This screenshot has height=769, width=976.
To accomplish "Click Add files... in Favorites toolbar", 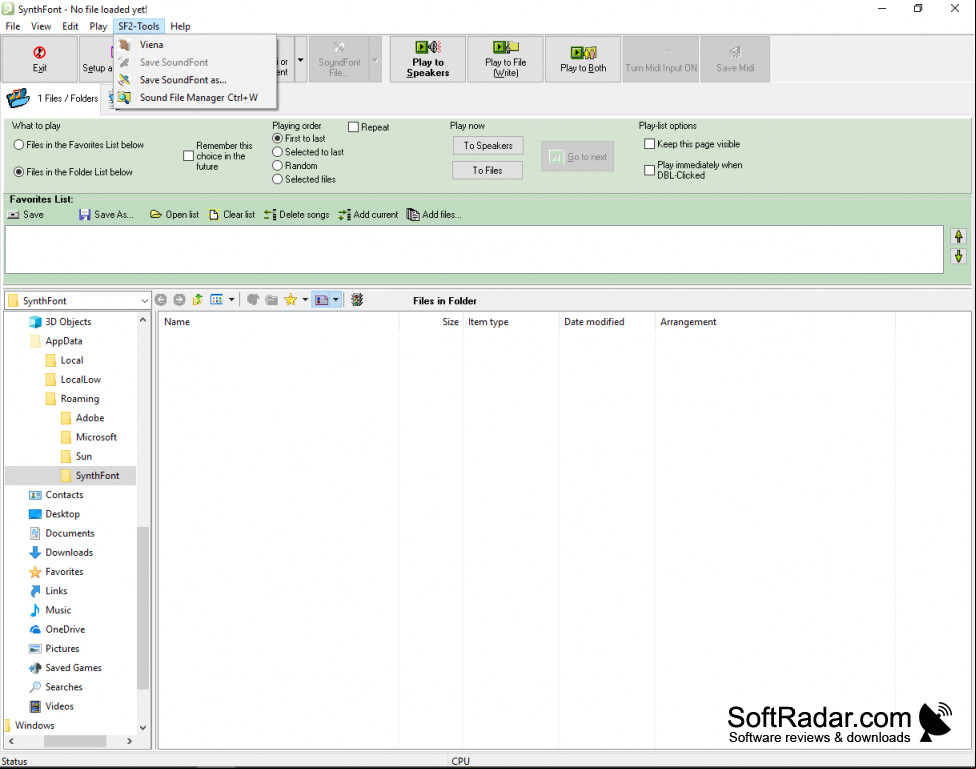I will tap(434, 215).
